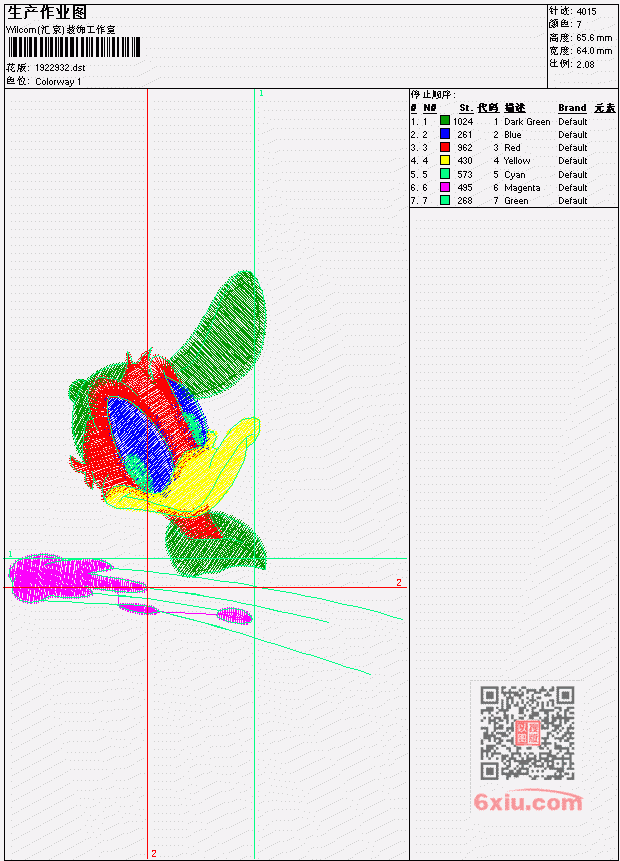Click the 'Colorway 1' label

58,82
